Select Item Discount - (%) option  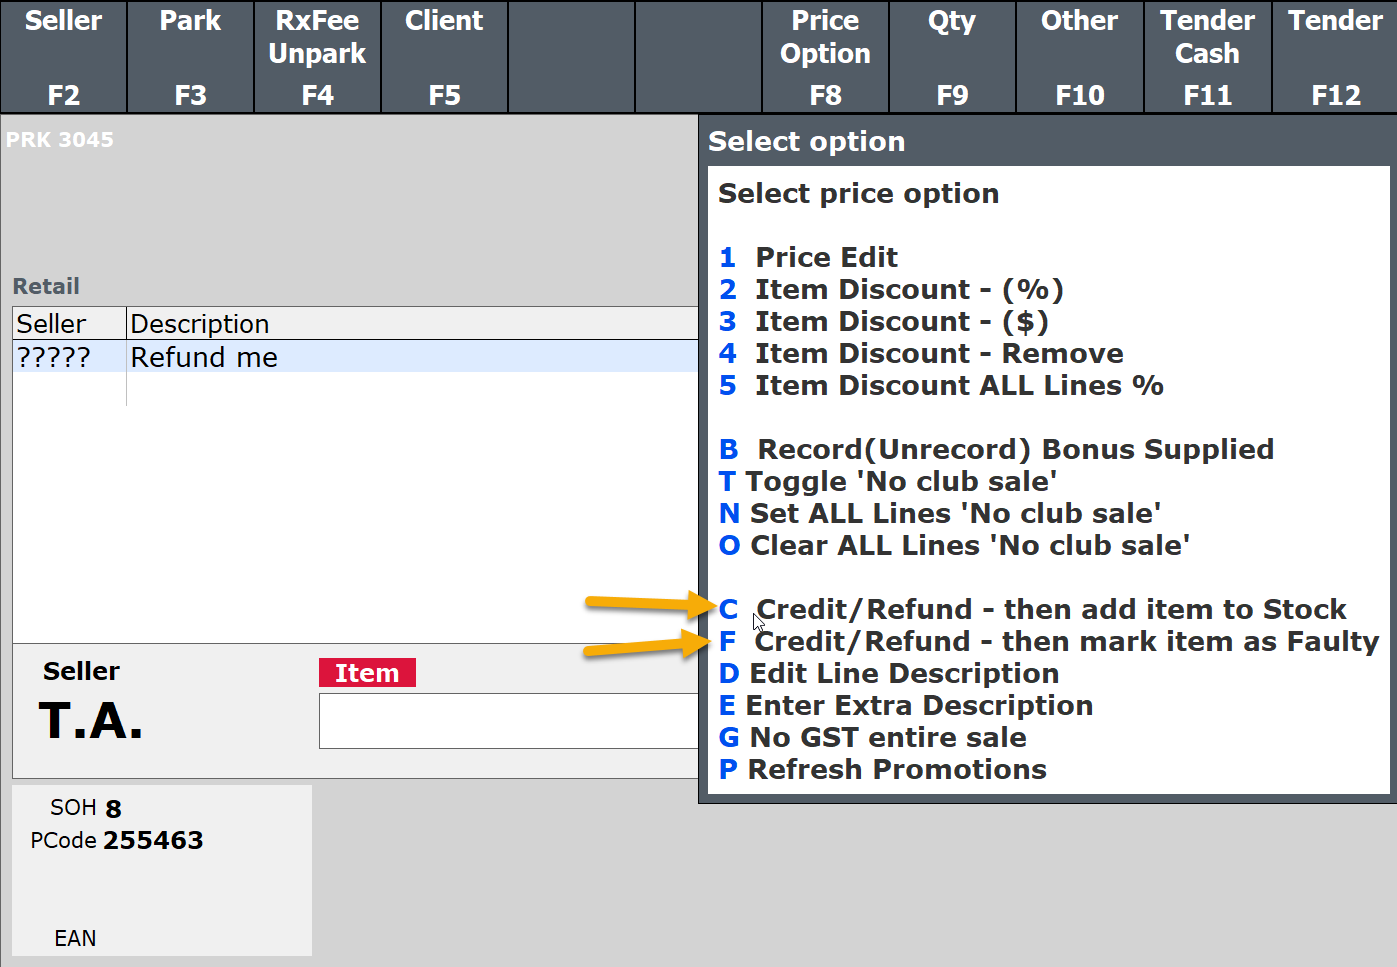coord(908,290)
